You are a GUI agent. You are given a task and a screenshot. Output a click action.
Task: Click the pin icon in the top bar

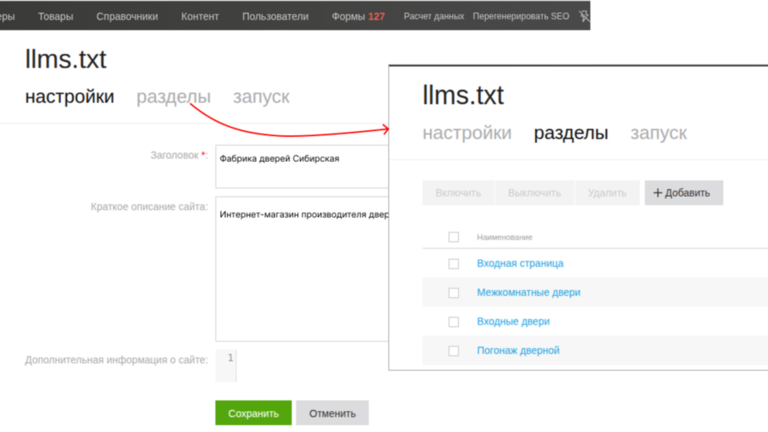click(x=584, y=16)
